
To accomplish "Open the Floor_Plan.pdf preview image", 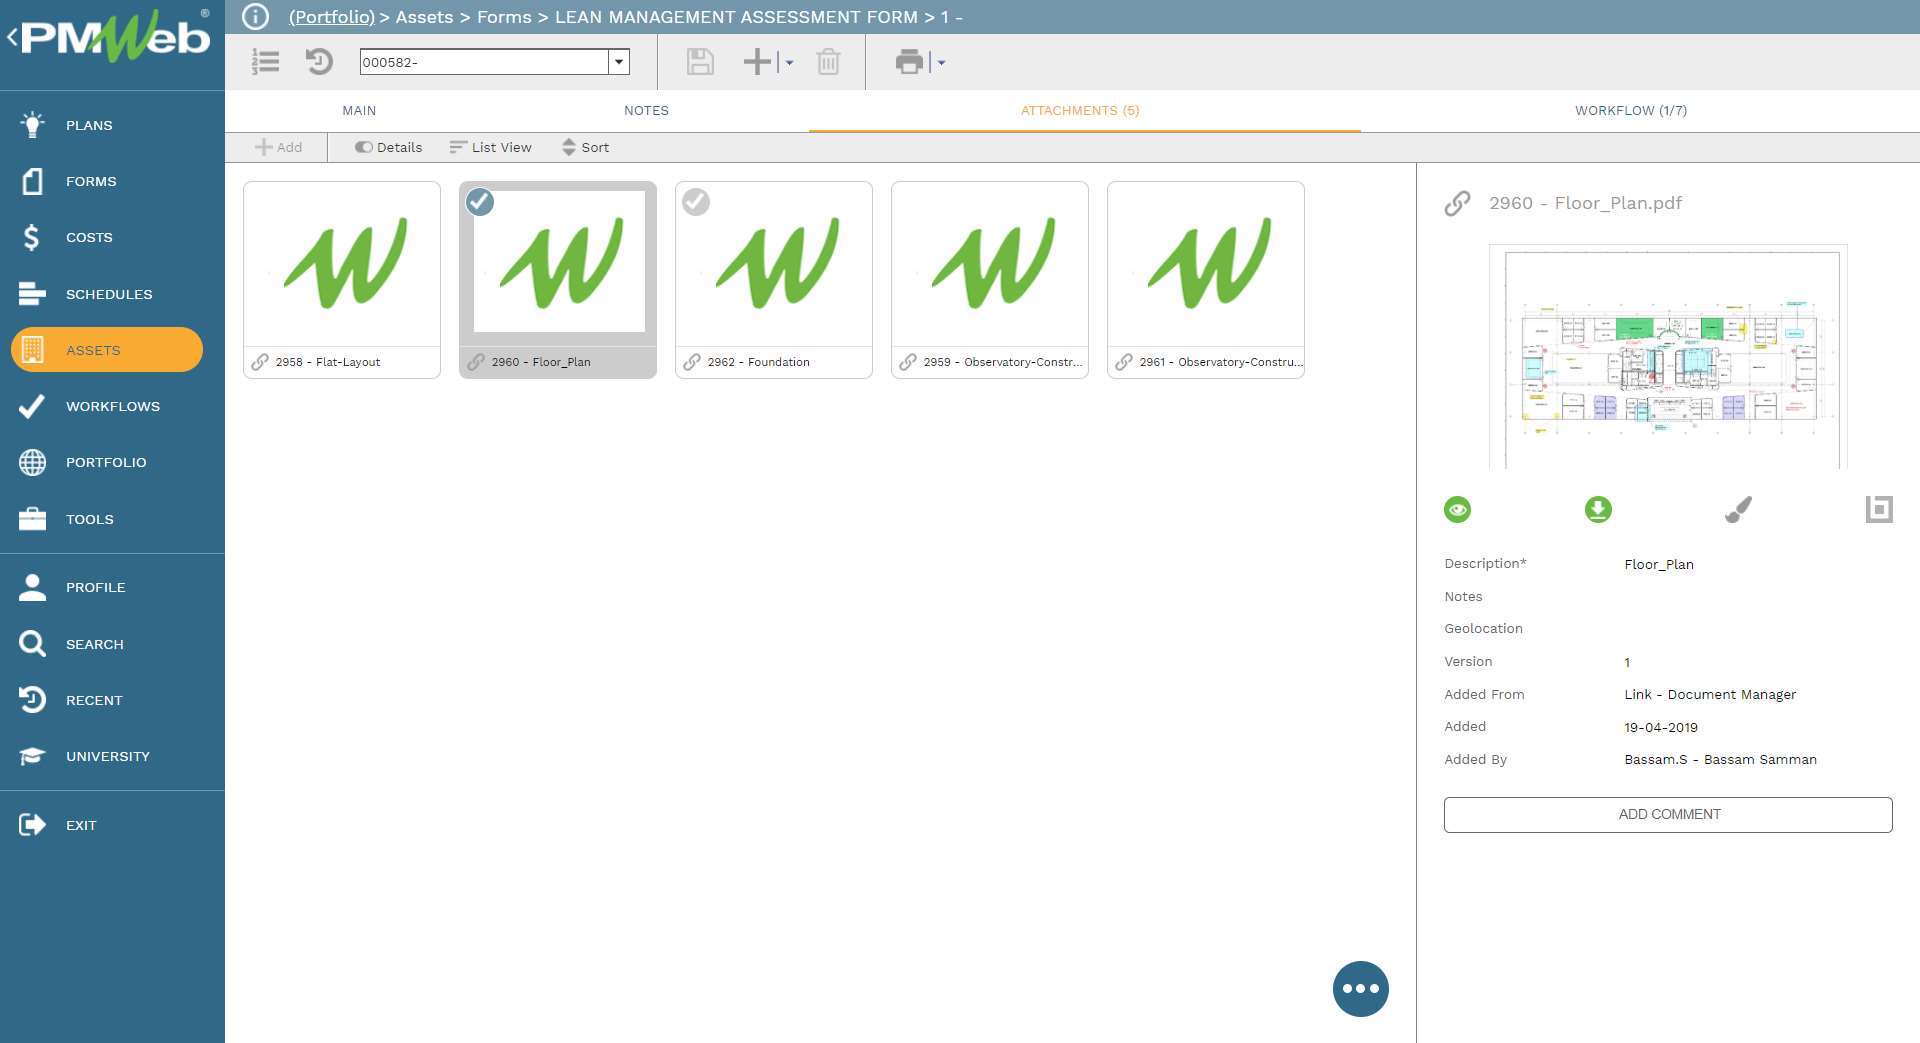I will 1668,357.
